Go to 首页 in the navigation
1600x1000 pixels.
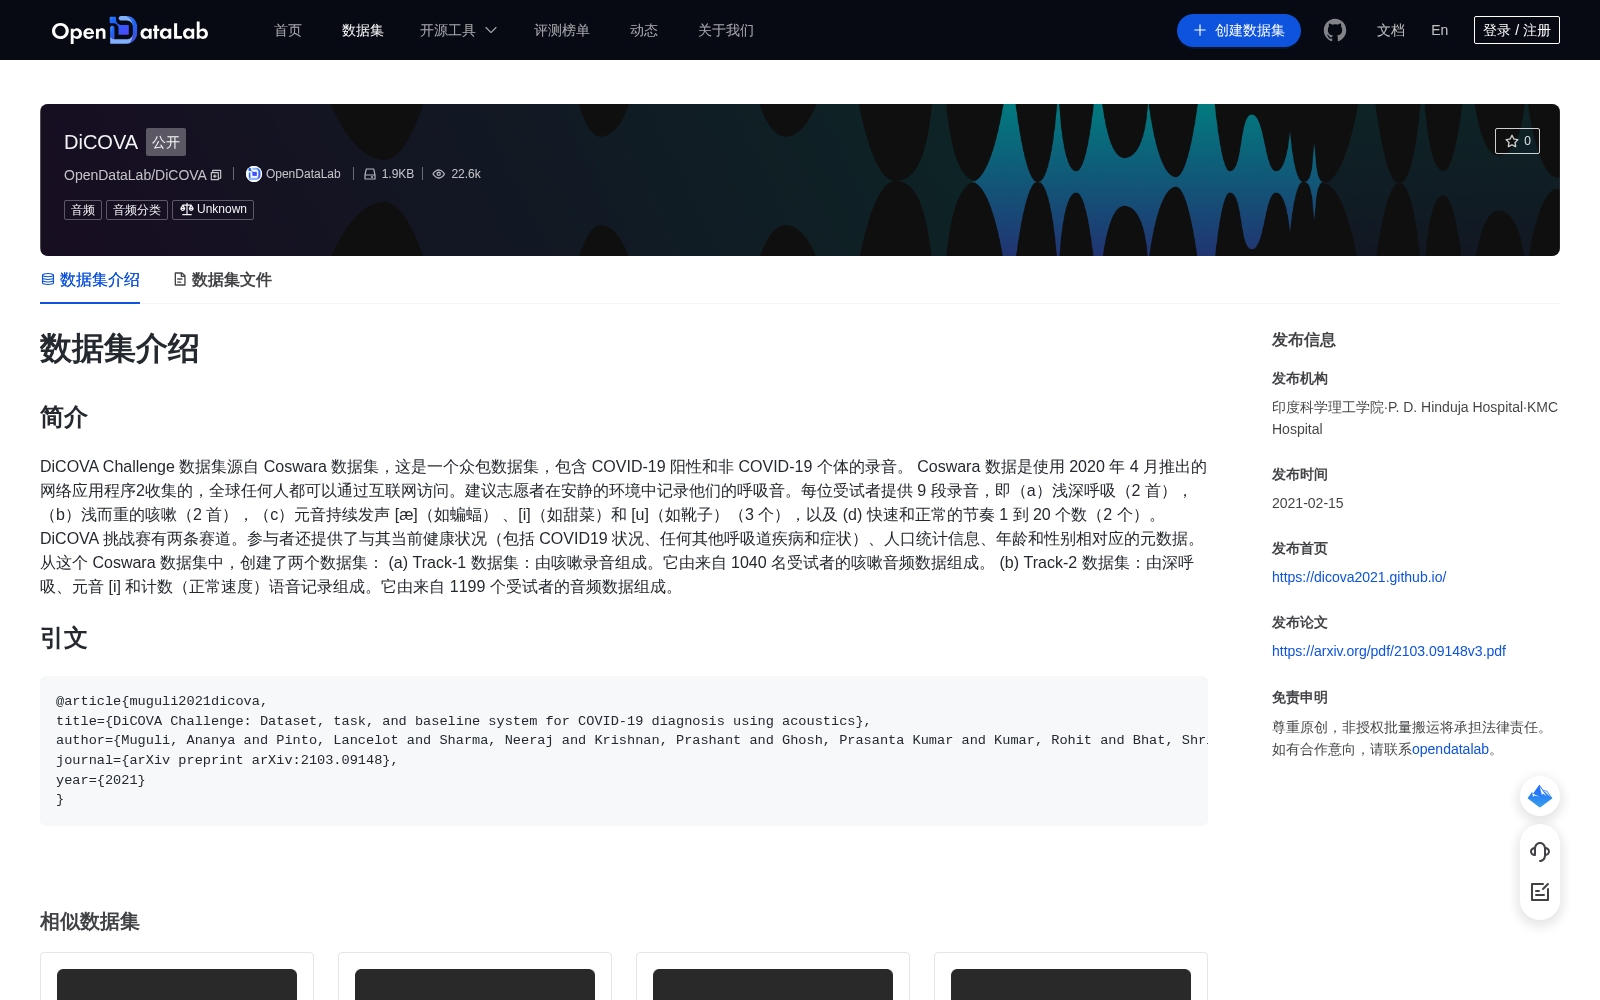[288, 30]
